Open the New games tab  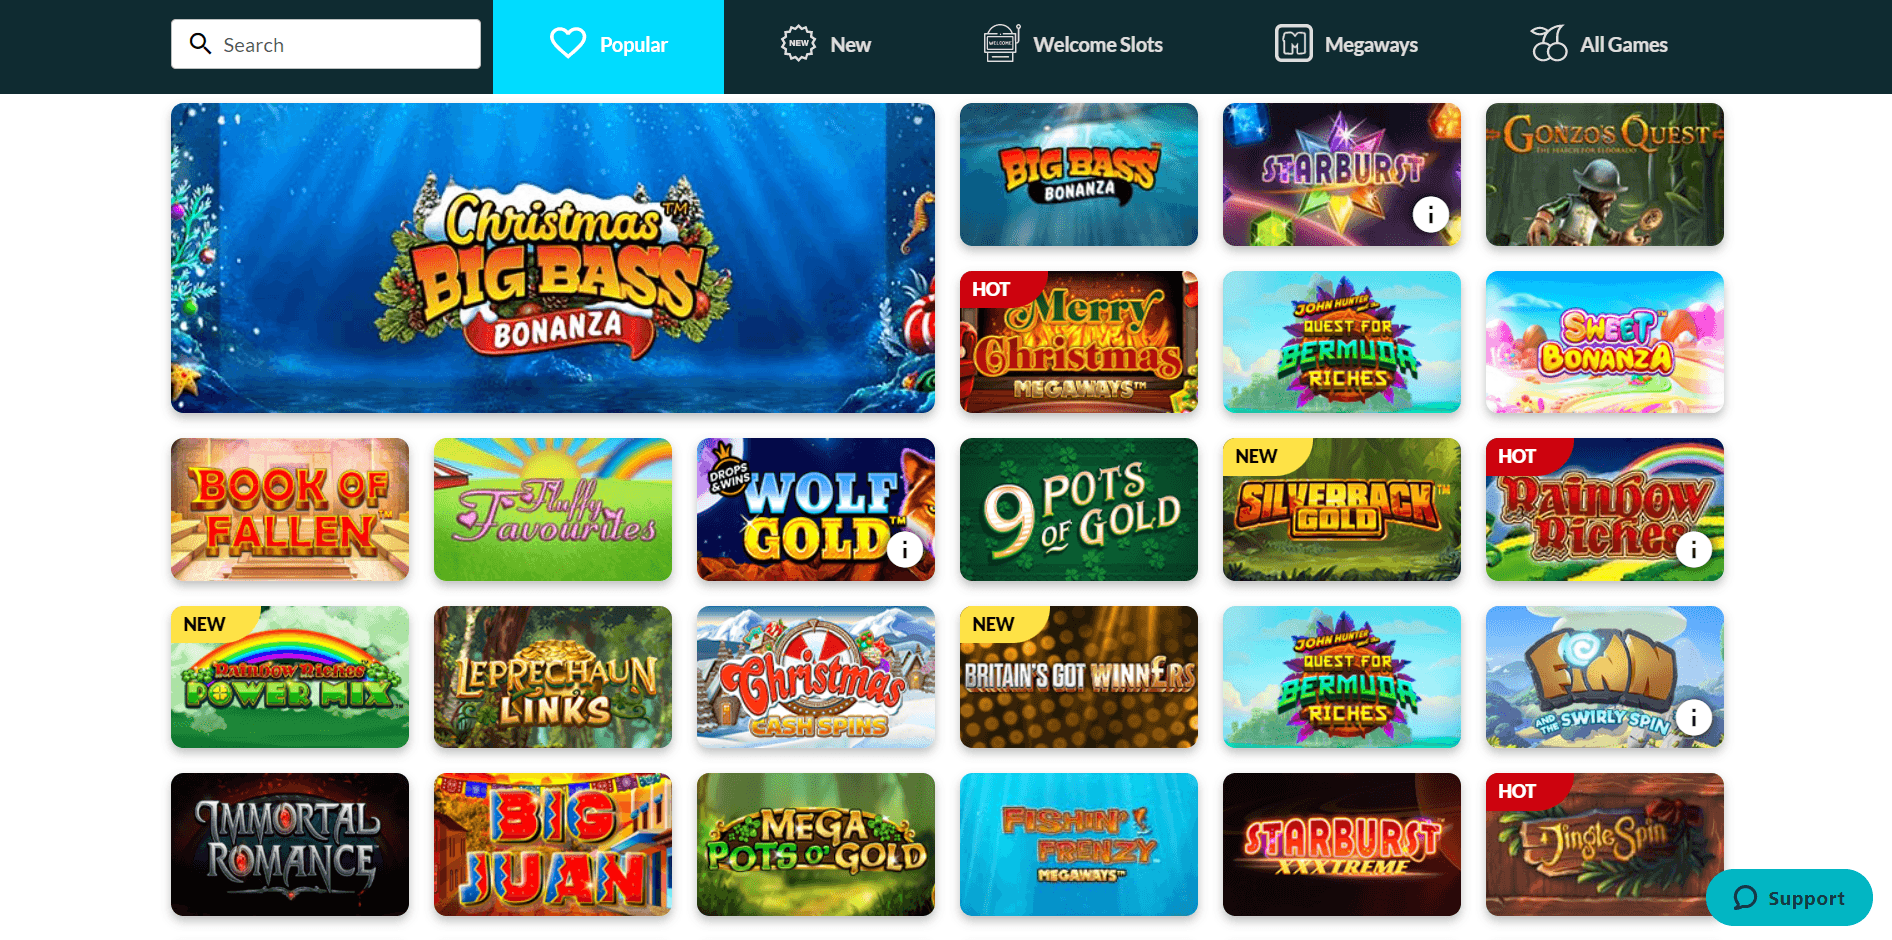(x=826, y=44)
